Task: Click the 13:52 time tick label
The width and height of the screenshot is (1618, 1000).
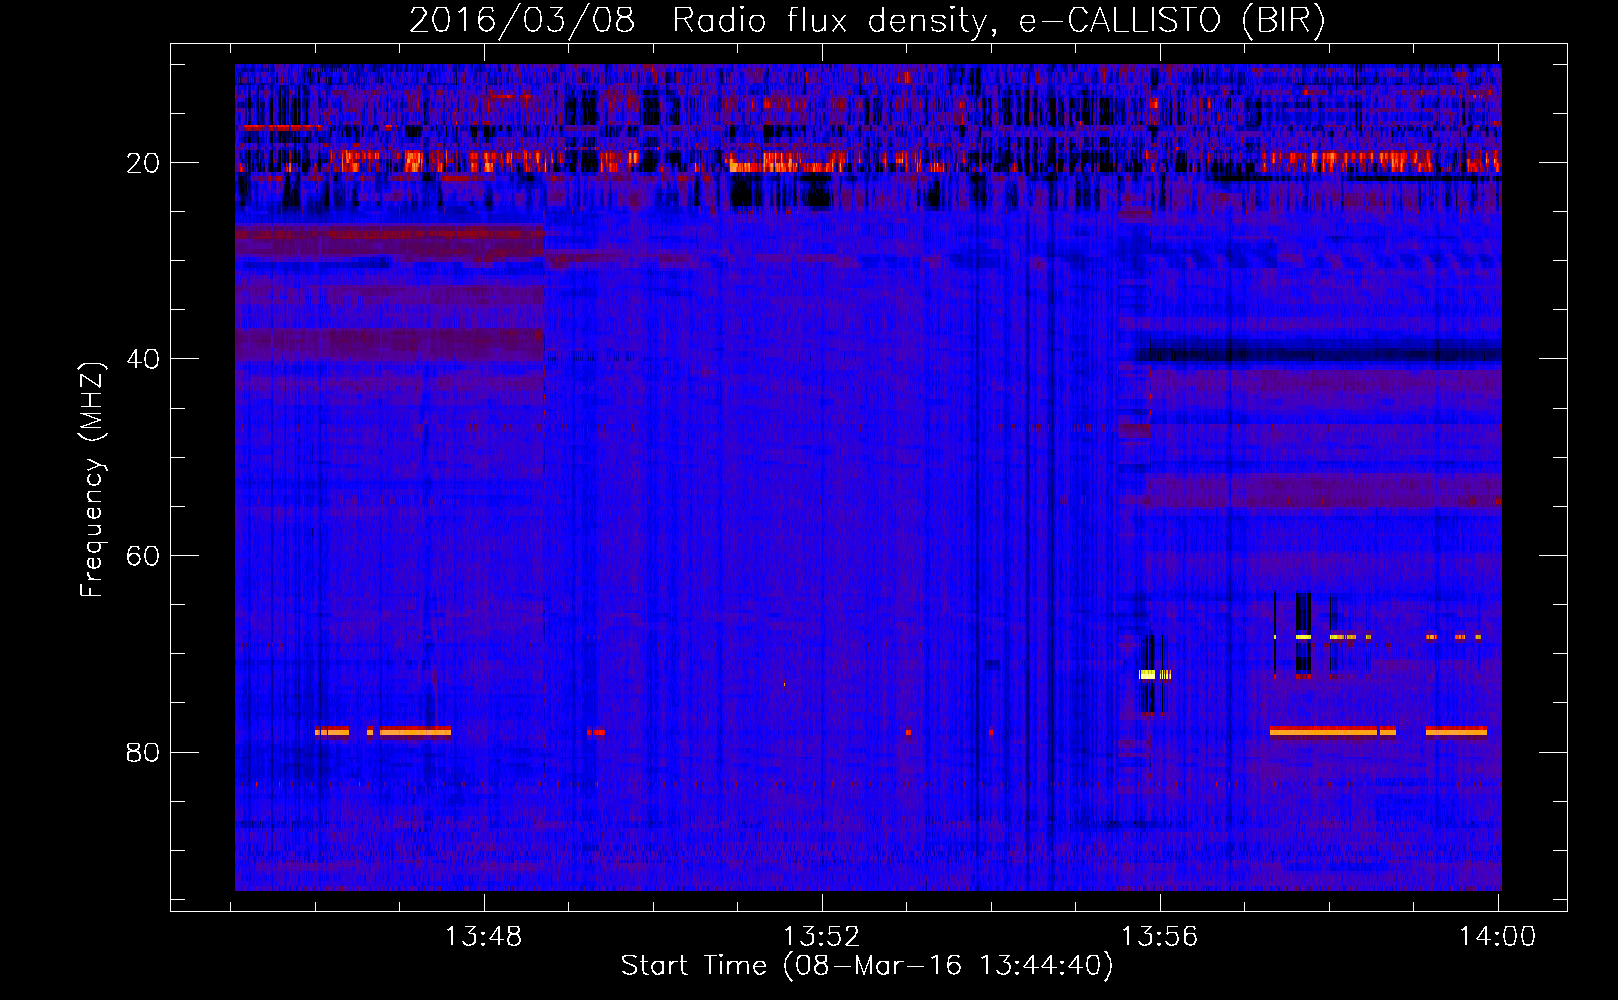Action: [x=821, y=937]
